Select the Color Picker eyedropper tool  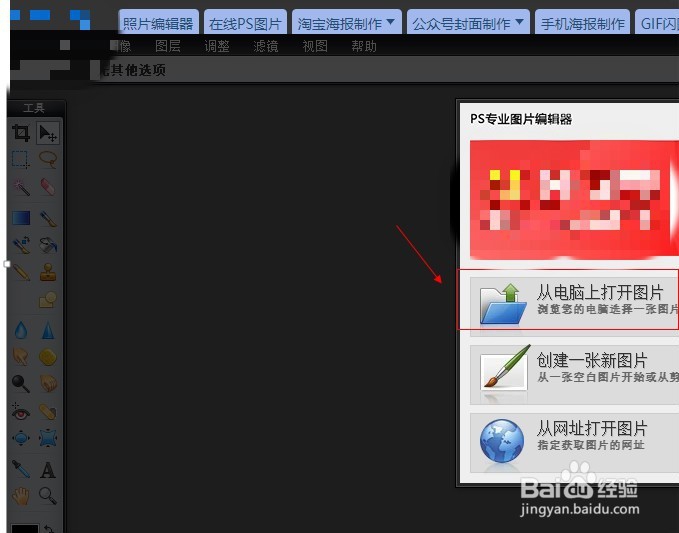click(21, 469)
